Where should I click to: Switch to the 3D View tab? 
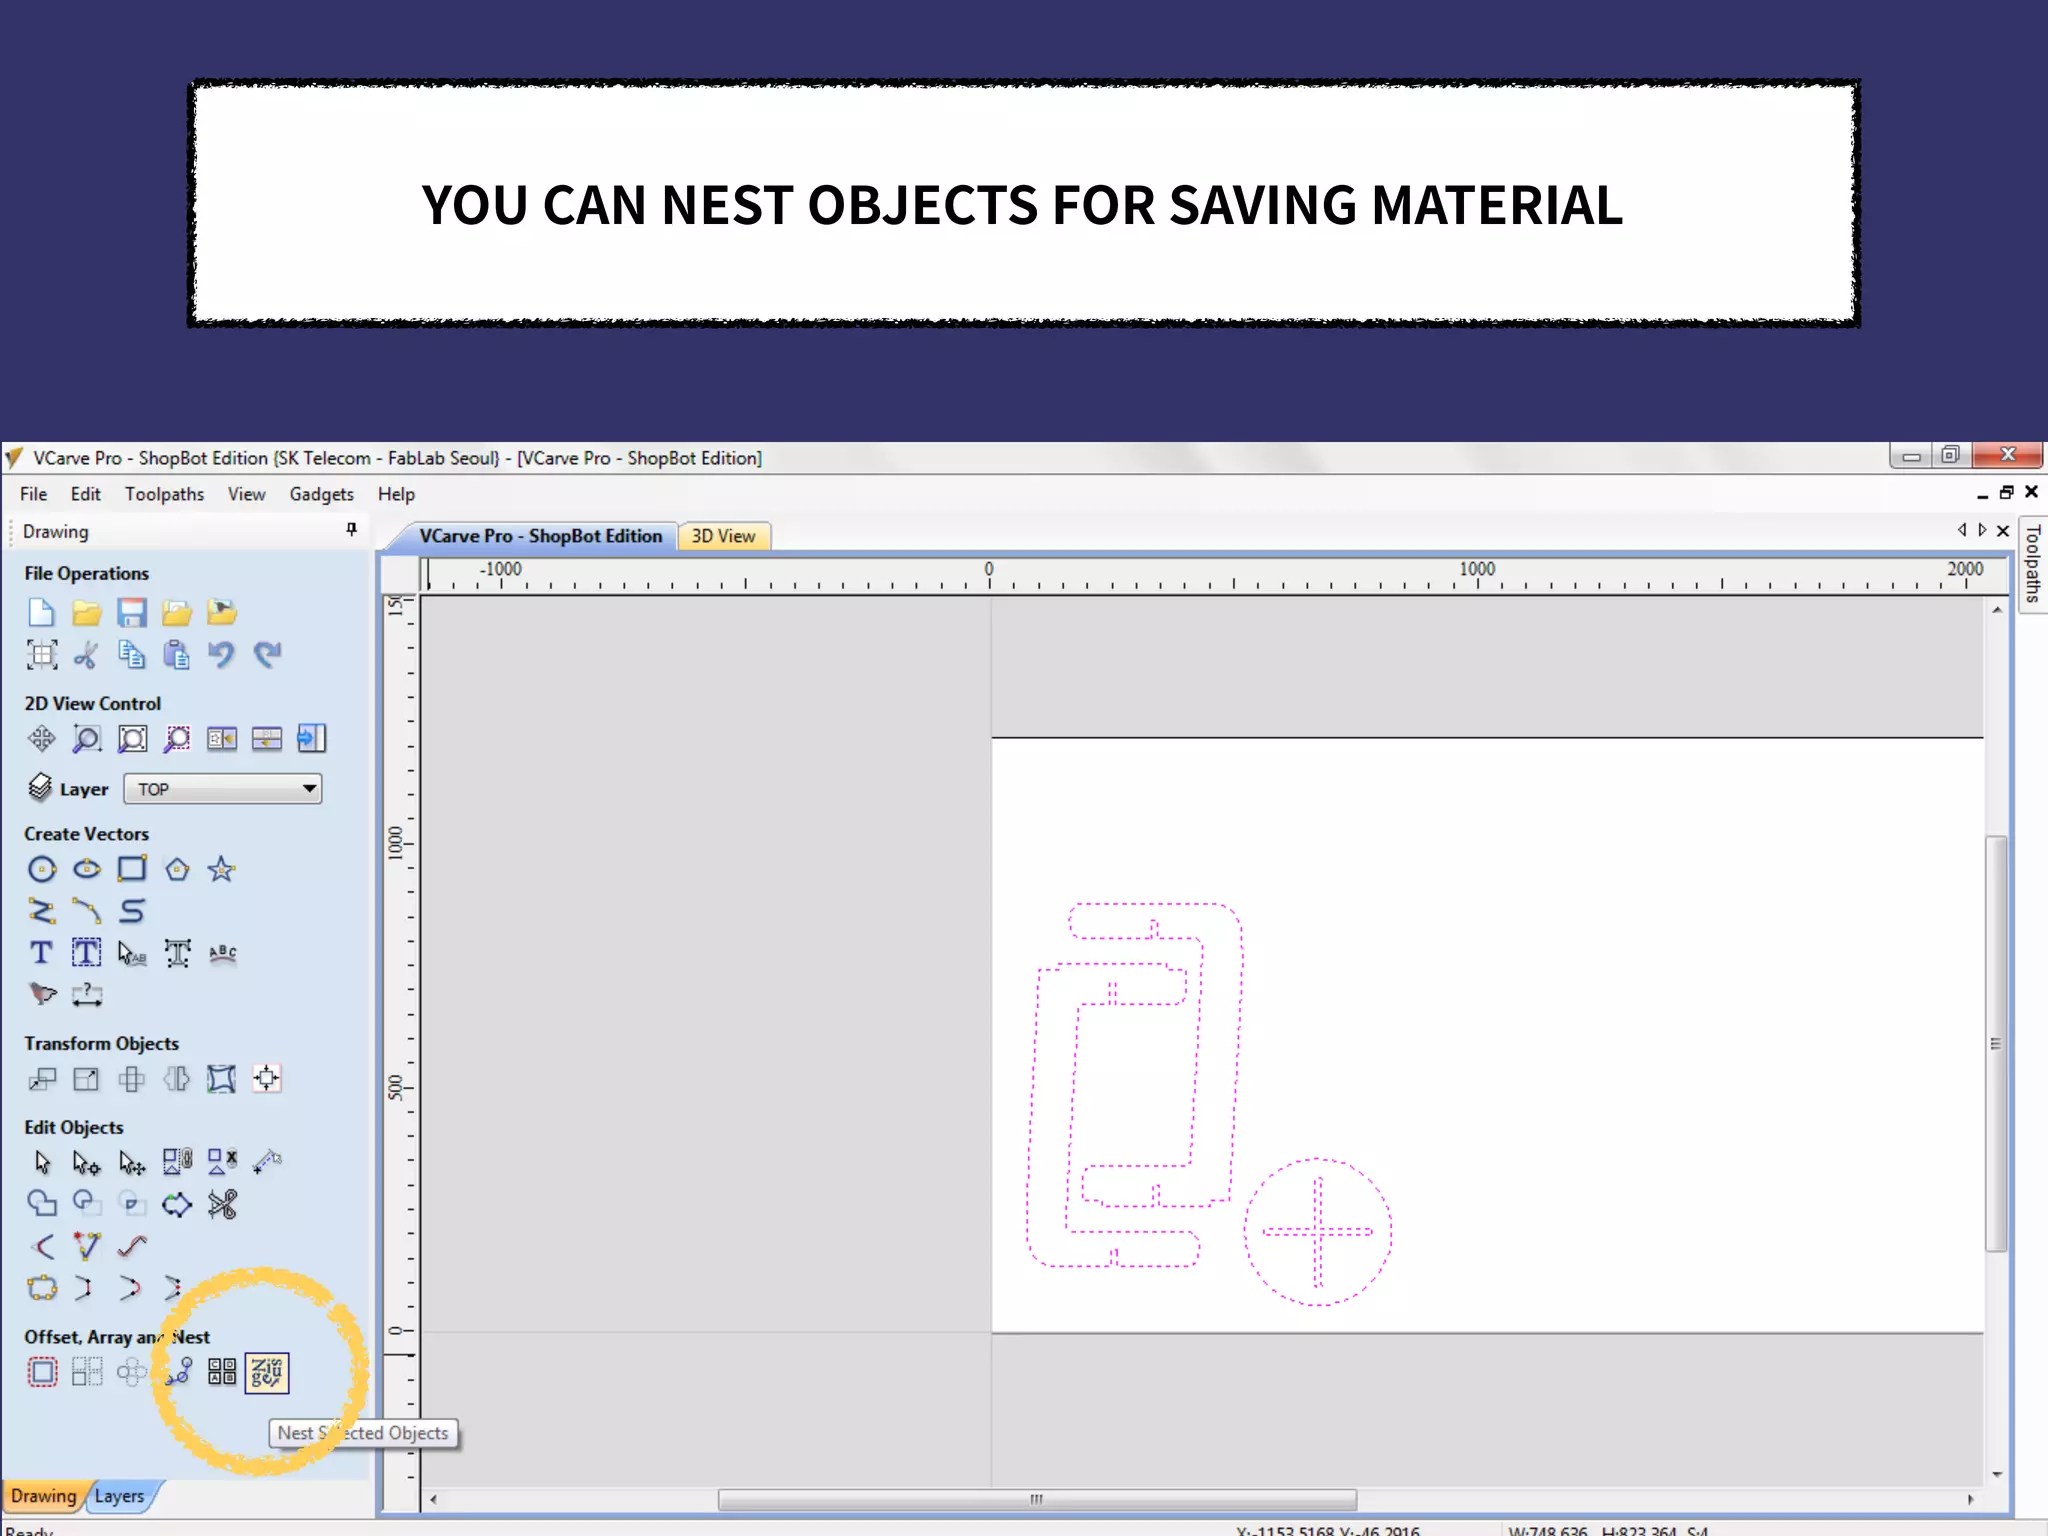[x=723, y=536]
